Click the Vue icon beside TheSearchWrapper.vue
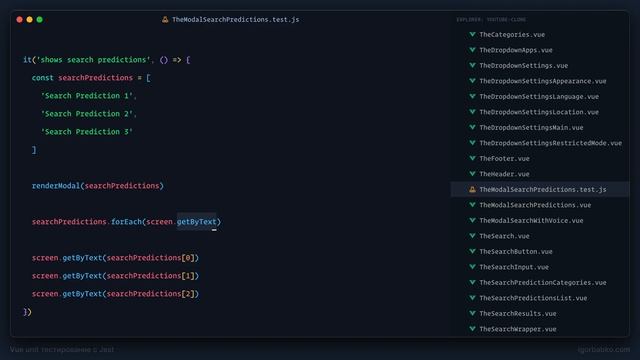Screen dimensions: 640x360 pos(472,329)
